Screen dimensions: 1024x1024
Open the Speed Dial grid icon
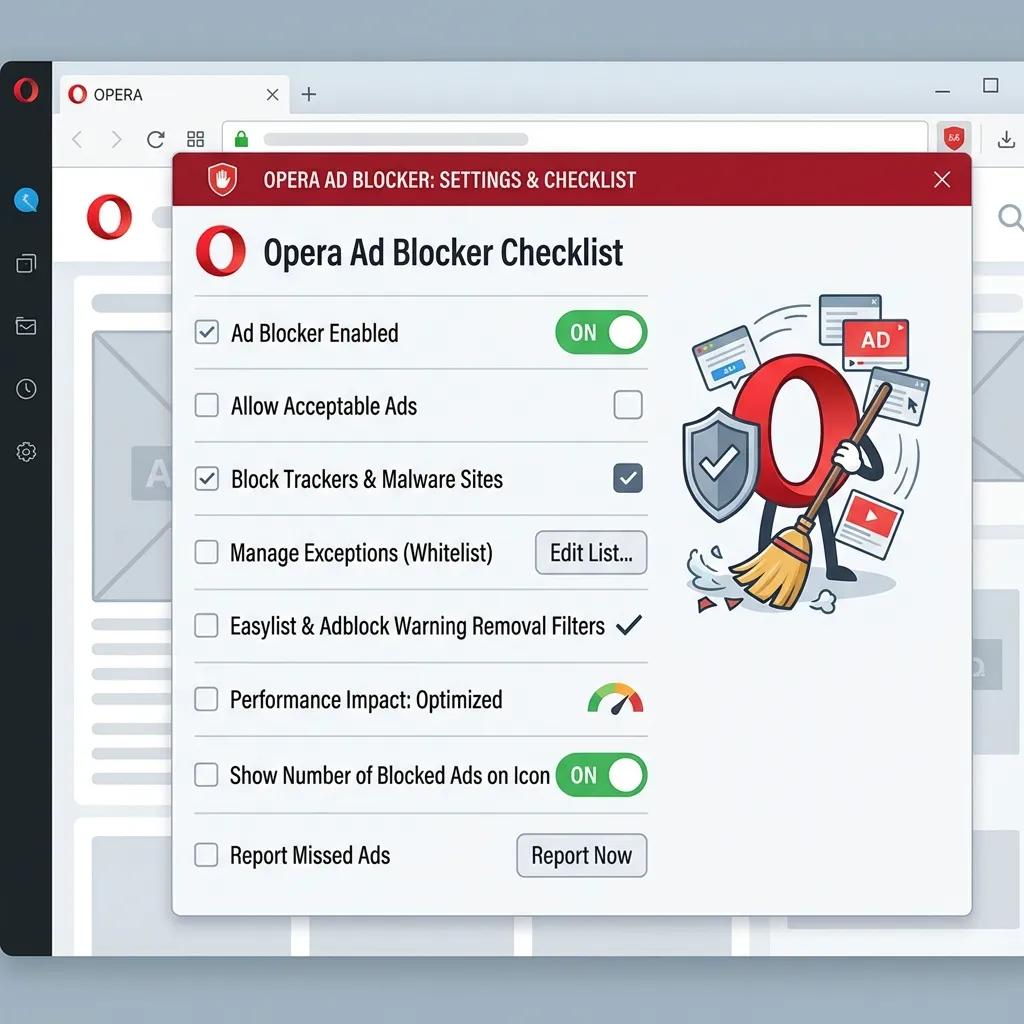pyautogui.click(x=195, y=139)
